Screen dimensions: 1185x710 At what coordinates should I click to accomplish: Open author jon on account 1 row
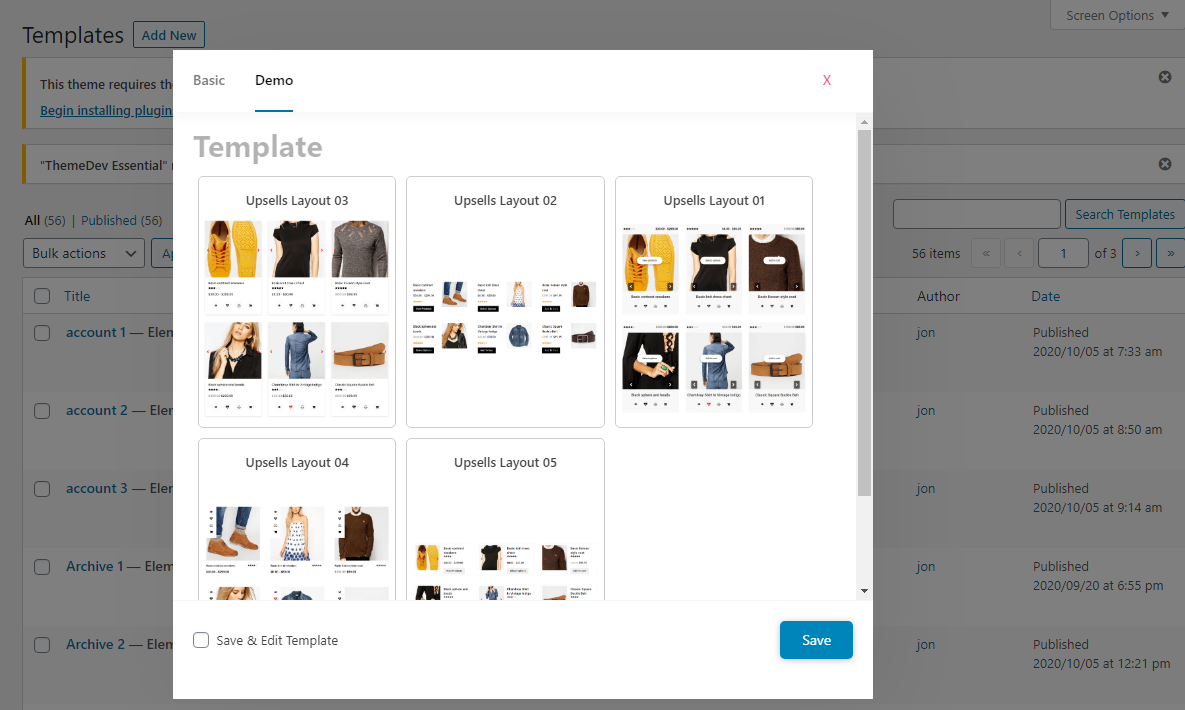click(926, 333)
